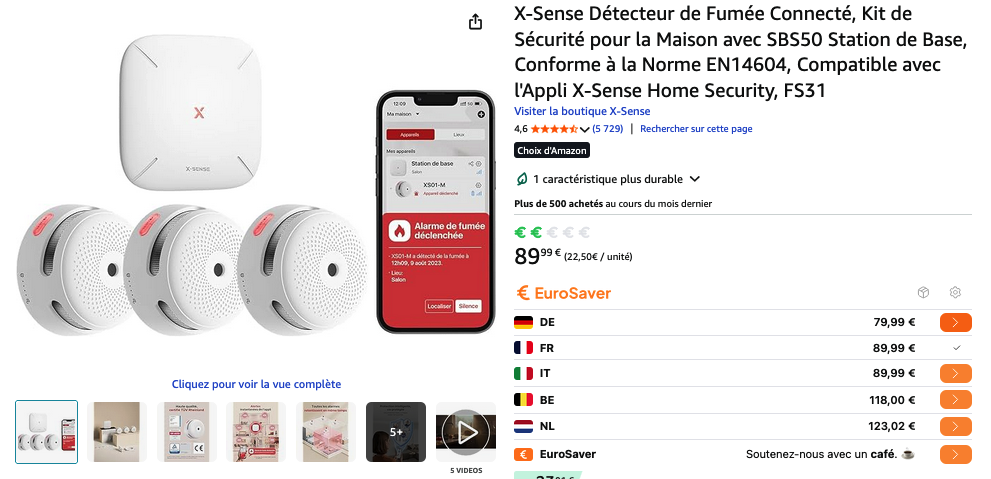Screen dimensions: 991x479
Task: Select the TÜV certification thumbnail
Action: pos(186,432)
